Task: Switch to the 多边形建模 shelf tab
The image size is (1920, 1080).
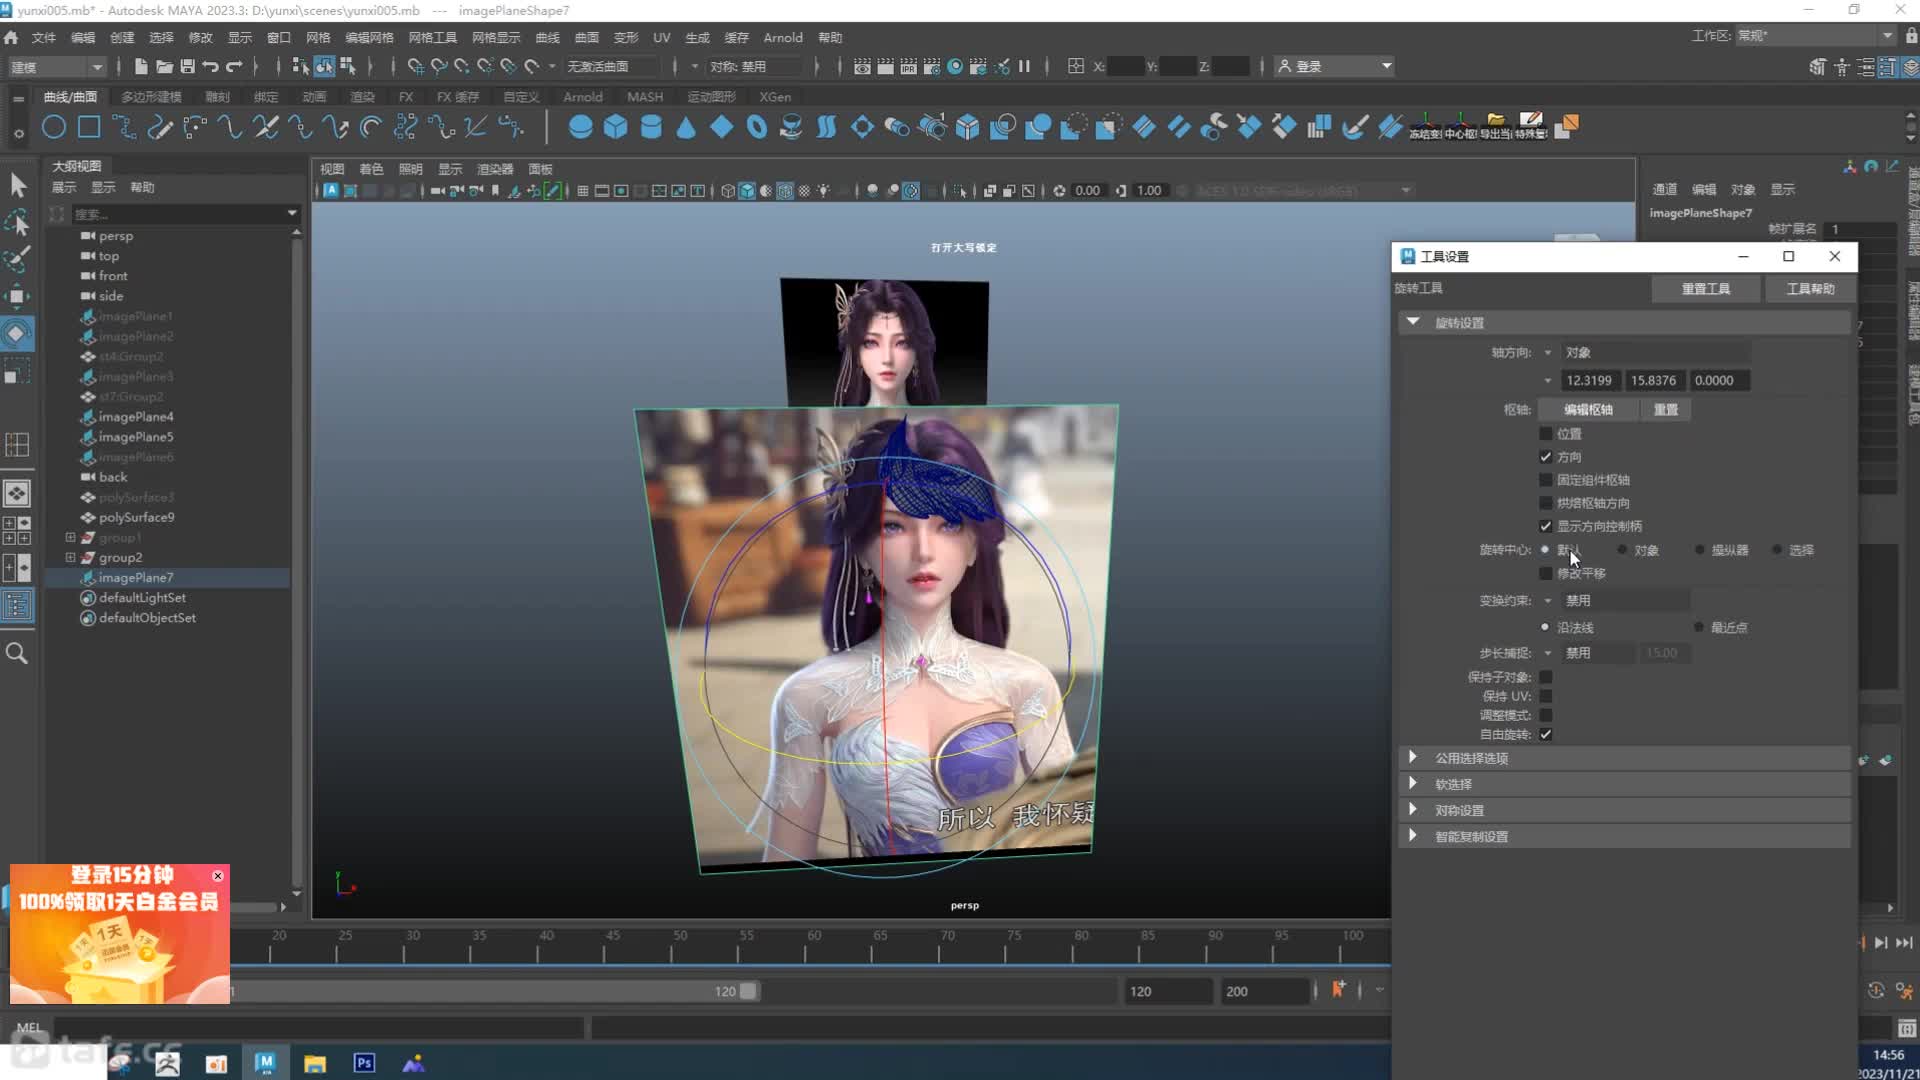Action: point(151,97)
